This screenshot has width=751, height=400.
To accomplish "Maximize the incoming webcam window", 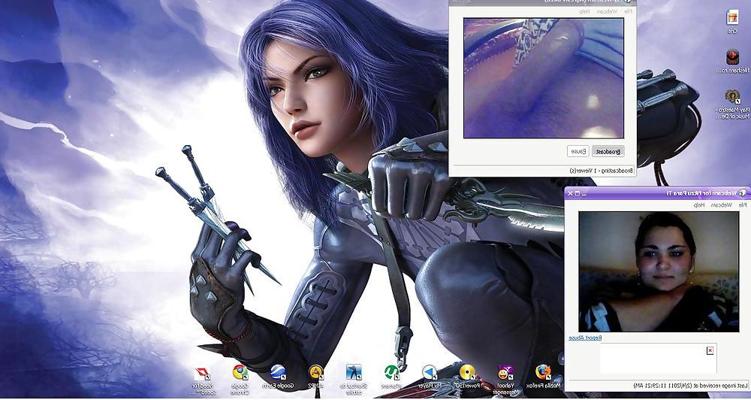I will point(577,193).
